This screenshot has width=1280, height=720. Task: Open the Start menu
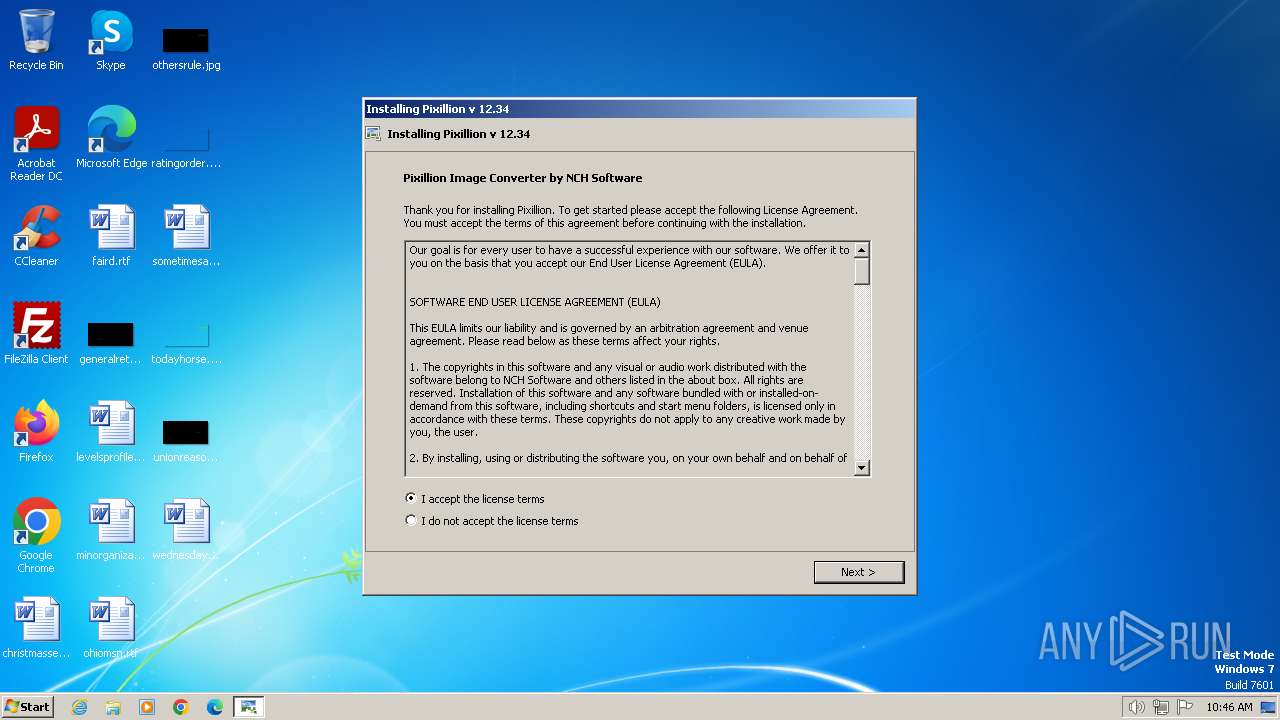(x=27, y=706)
